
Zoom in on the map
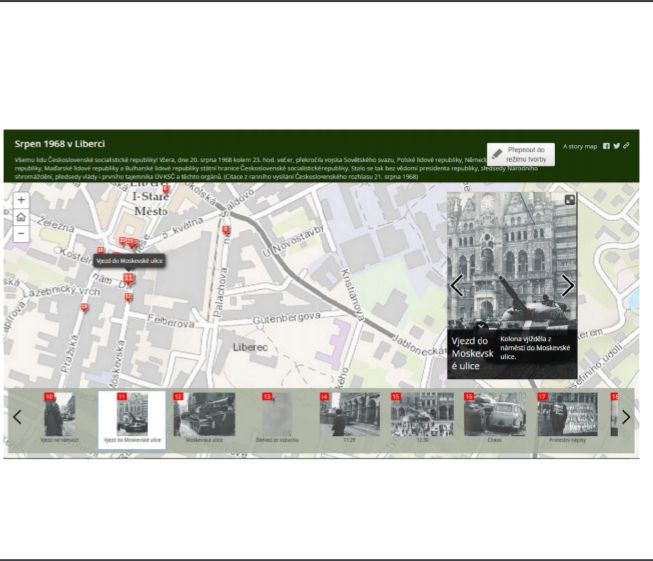[21, 200]
